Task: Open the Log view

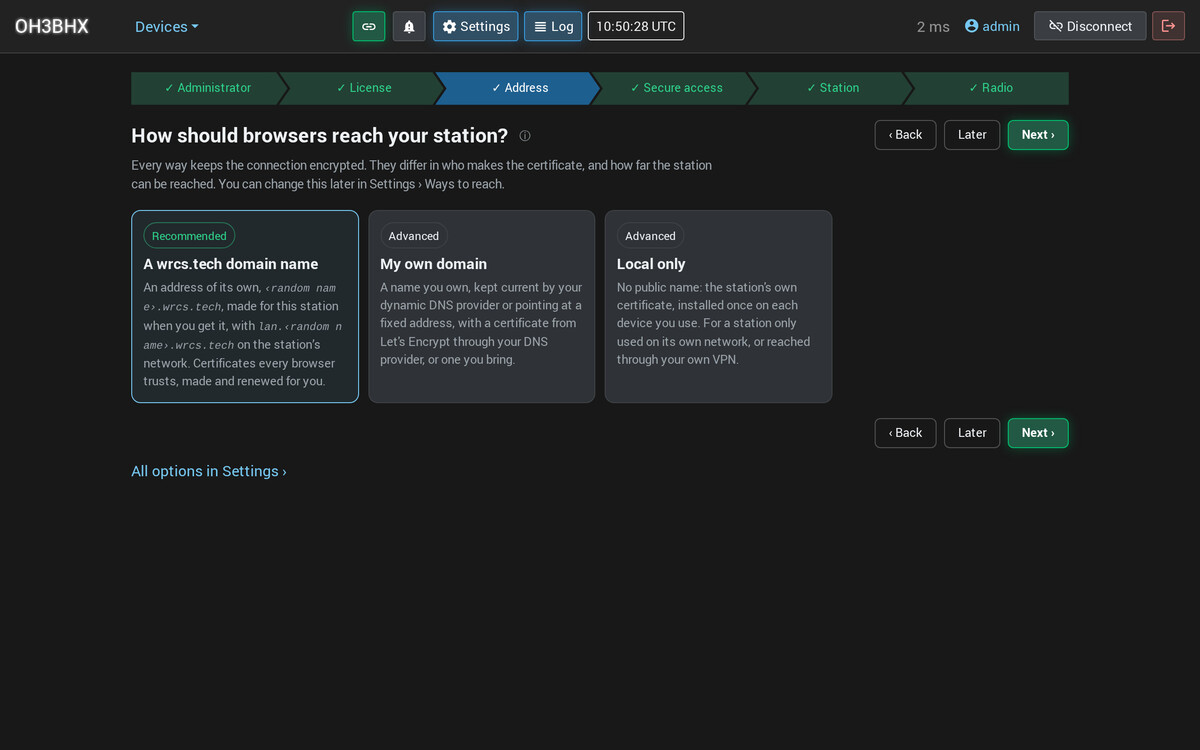Action: point(553,26)
